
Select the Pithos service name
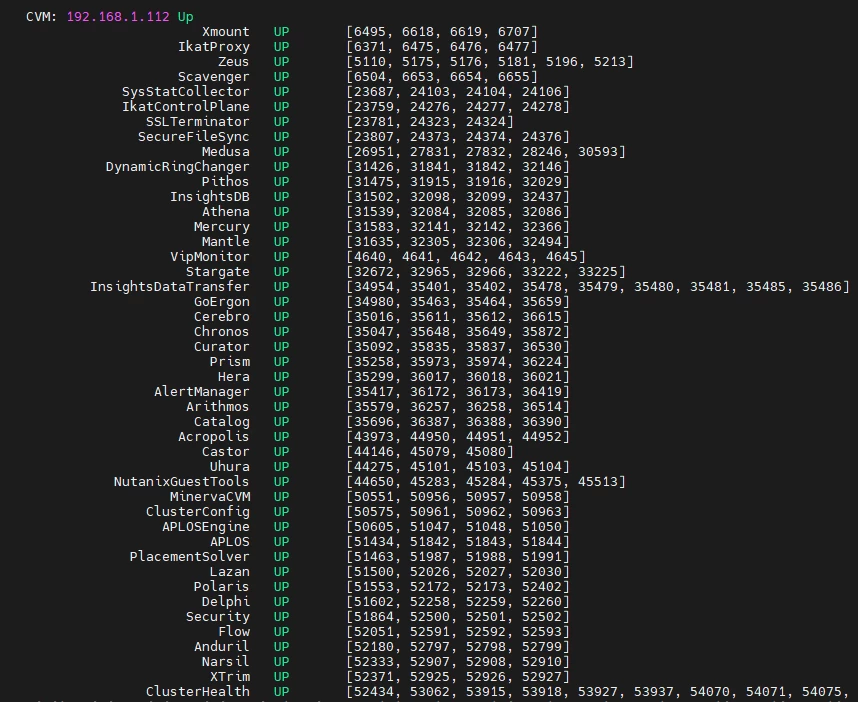click(225, 182)
